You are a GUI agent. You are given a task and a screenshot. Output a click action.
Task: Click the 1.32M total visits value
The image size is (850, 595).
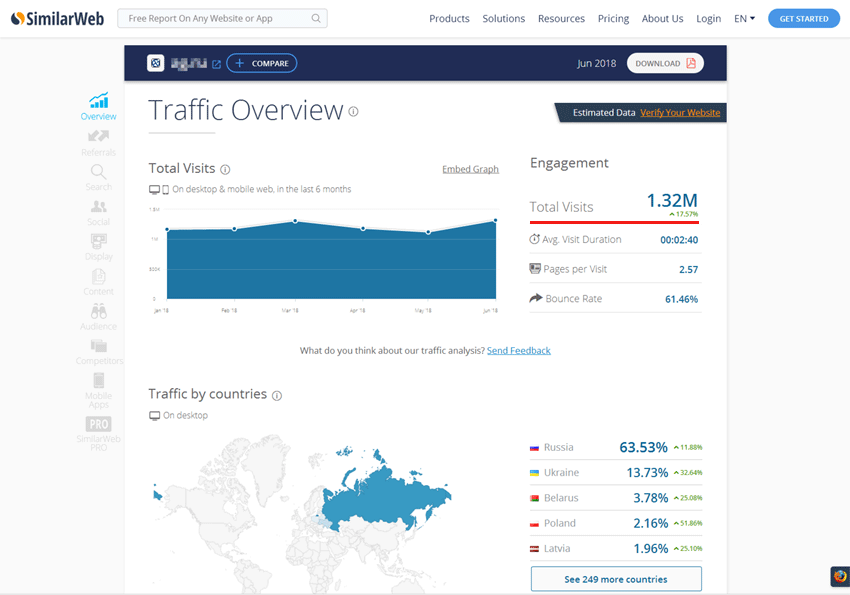point(672,201)
